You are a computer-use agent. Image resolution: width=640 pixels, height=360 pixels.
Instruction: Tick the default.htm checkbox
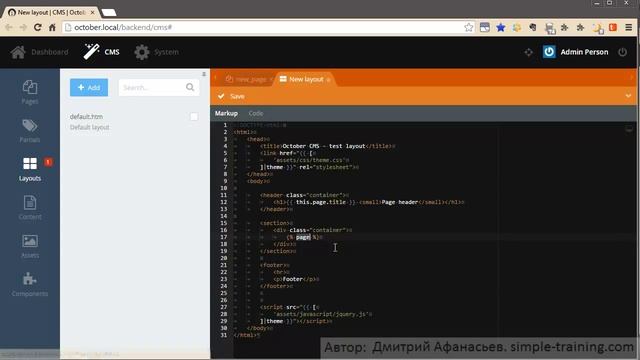click(x=194, y=117)
